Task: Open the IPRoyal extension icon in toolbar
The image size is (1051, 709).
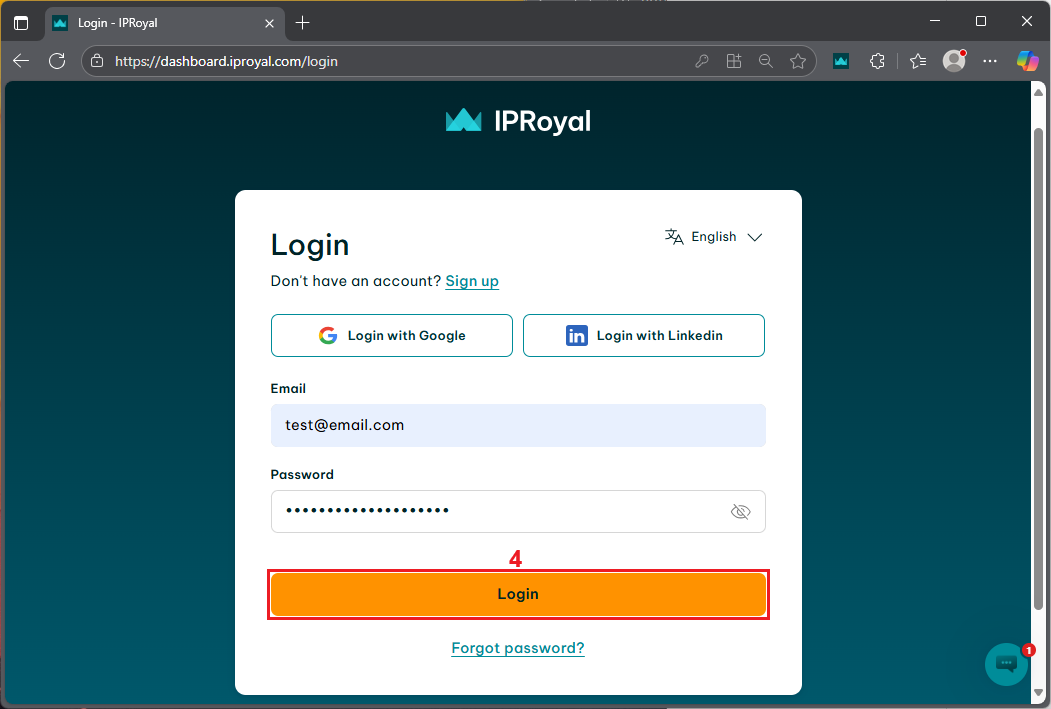Action: click(841, 61)
